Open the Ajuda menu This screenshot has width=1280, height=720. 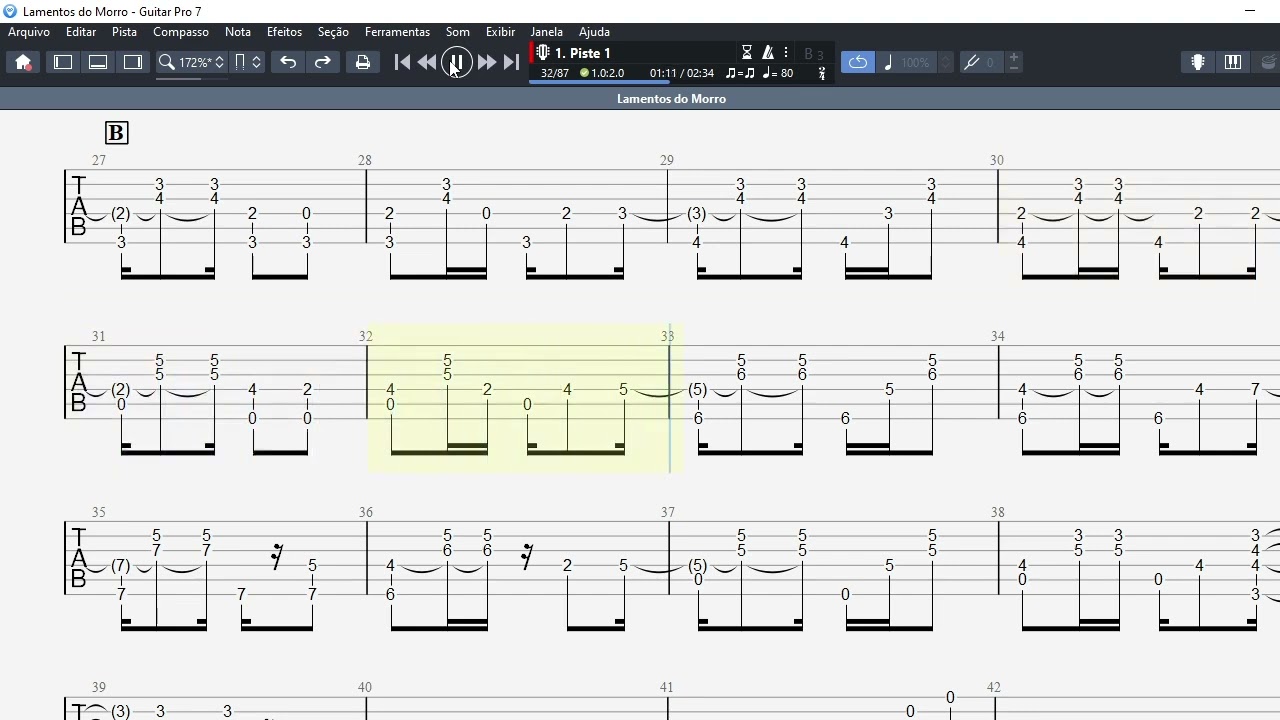pos(594,32)
